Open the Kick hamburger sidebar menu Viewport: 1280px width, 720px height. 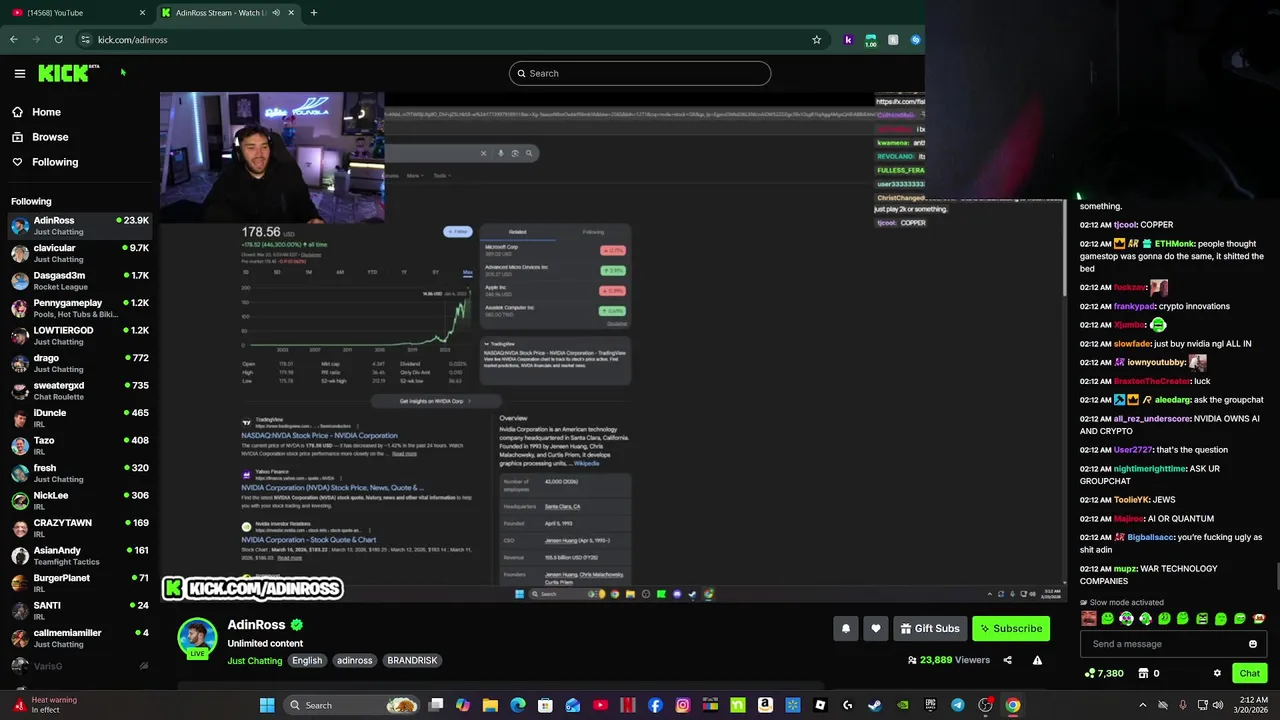pyautogui.click(x=19, y=73)
